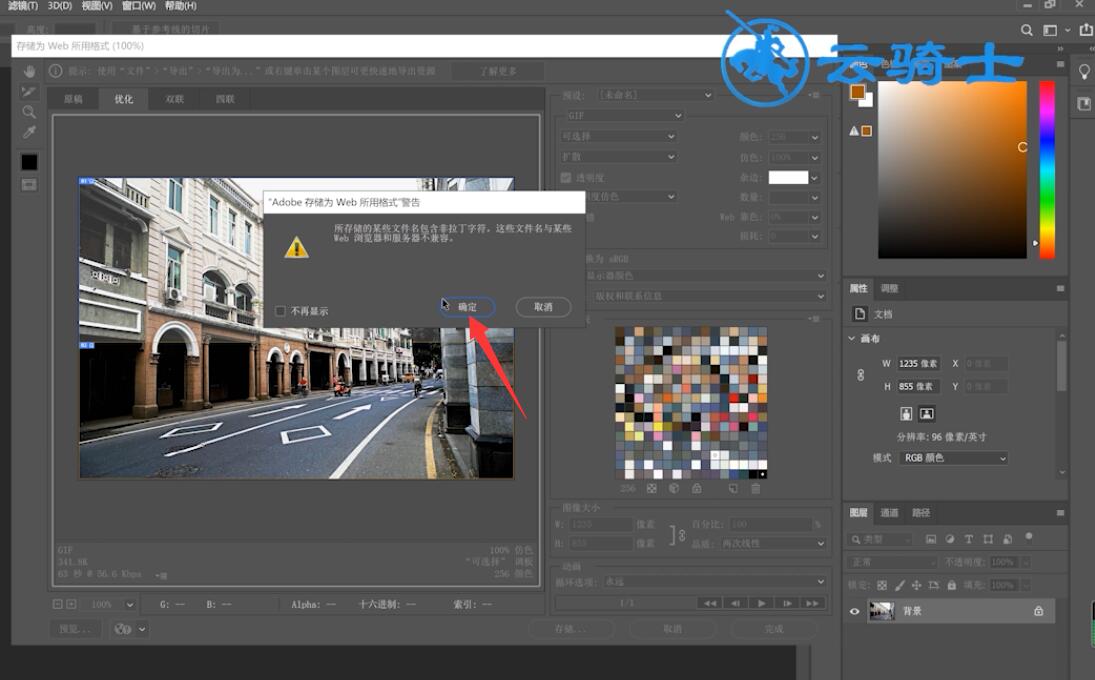Open the GIF format dropdown
The image size is (1095, 680).
coord(623,115)
